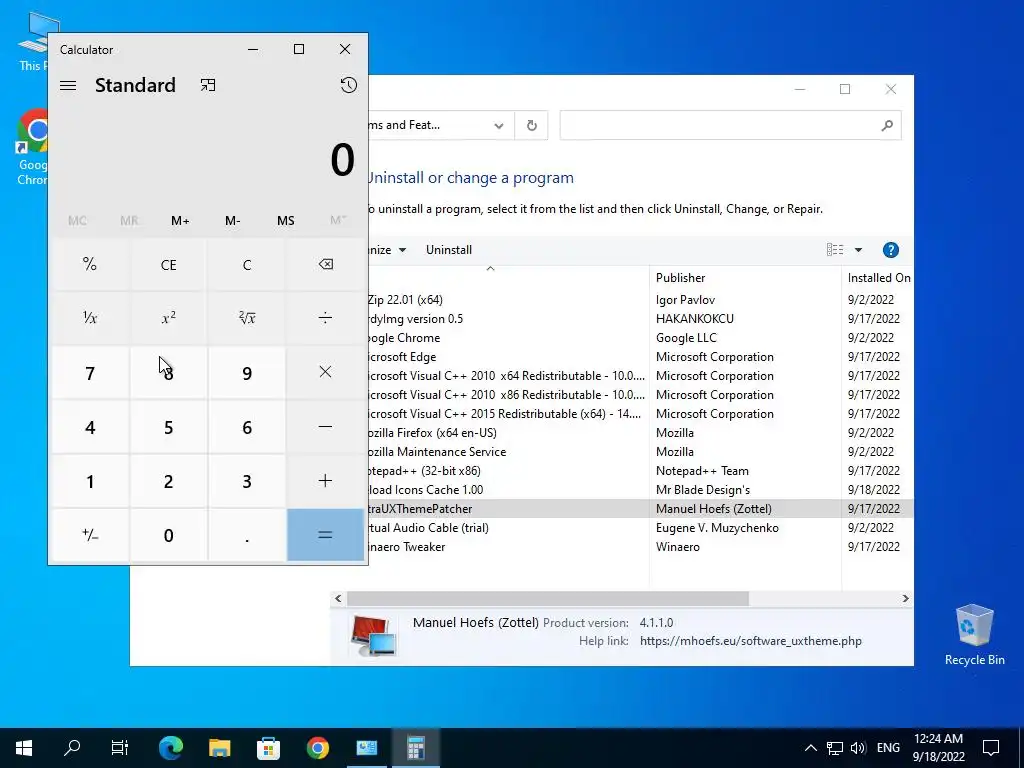Click number 9 key
Viewport: 1024px width, 768px height.
[x=247, y=373]
